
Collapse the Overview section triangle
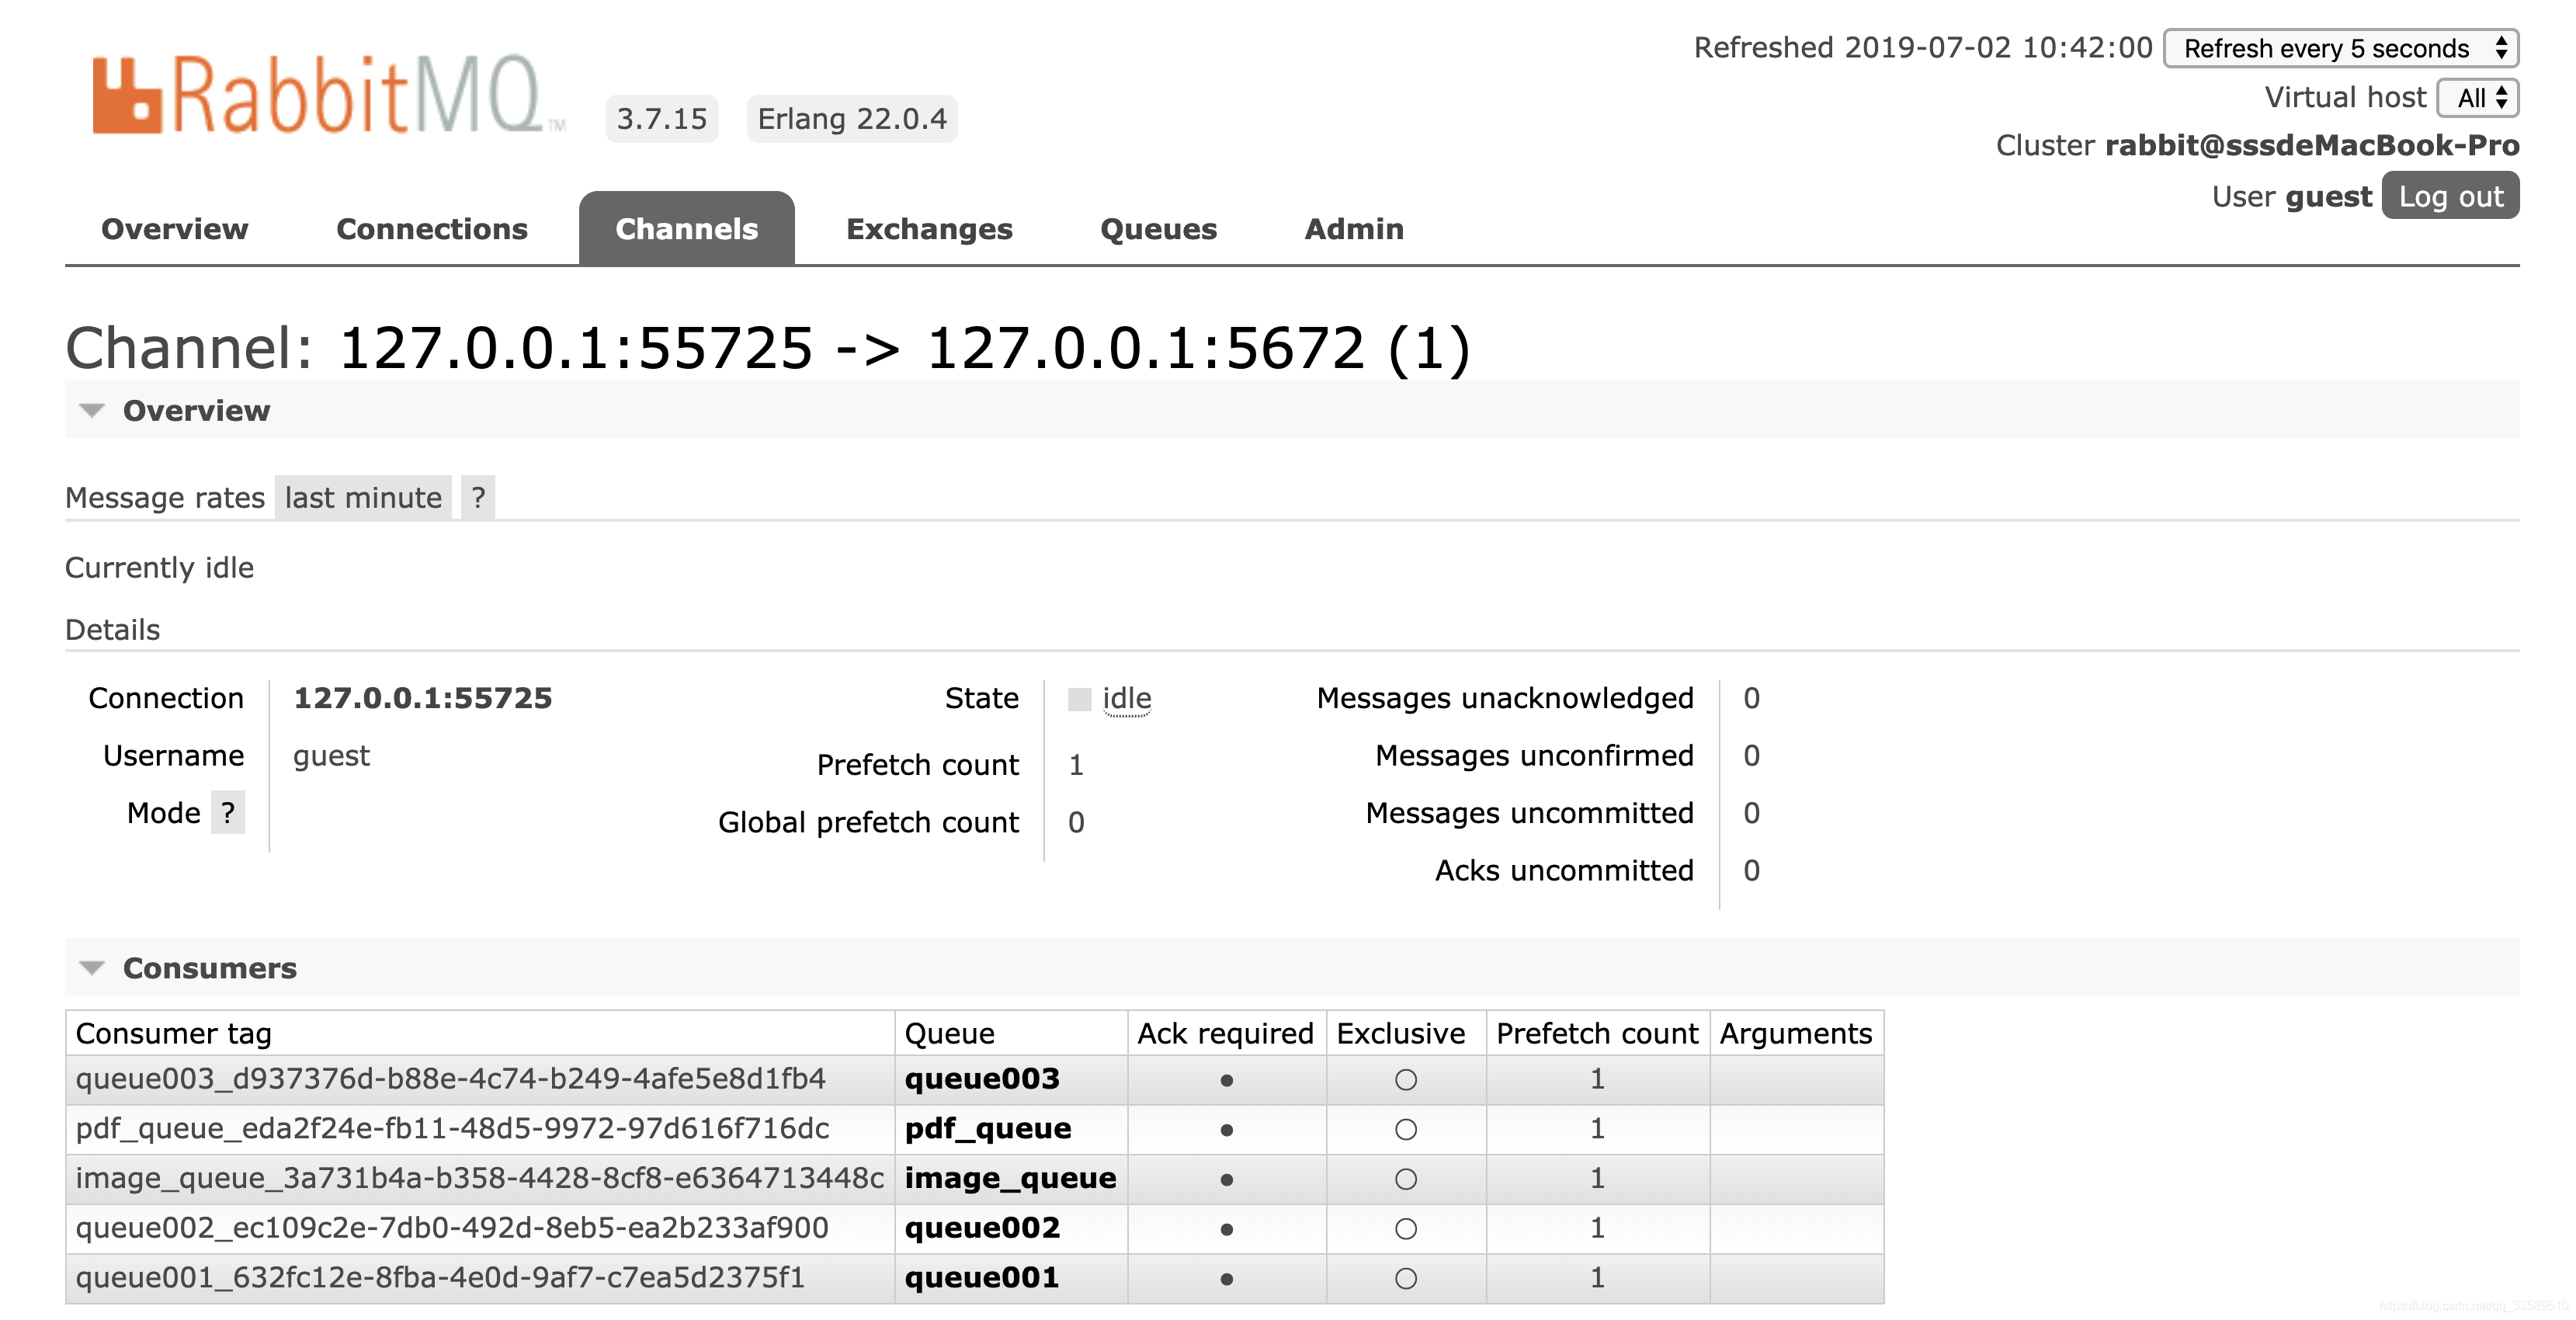click(x=92, y=411)
